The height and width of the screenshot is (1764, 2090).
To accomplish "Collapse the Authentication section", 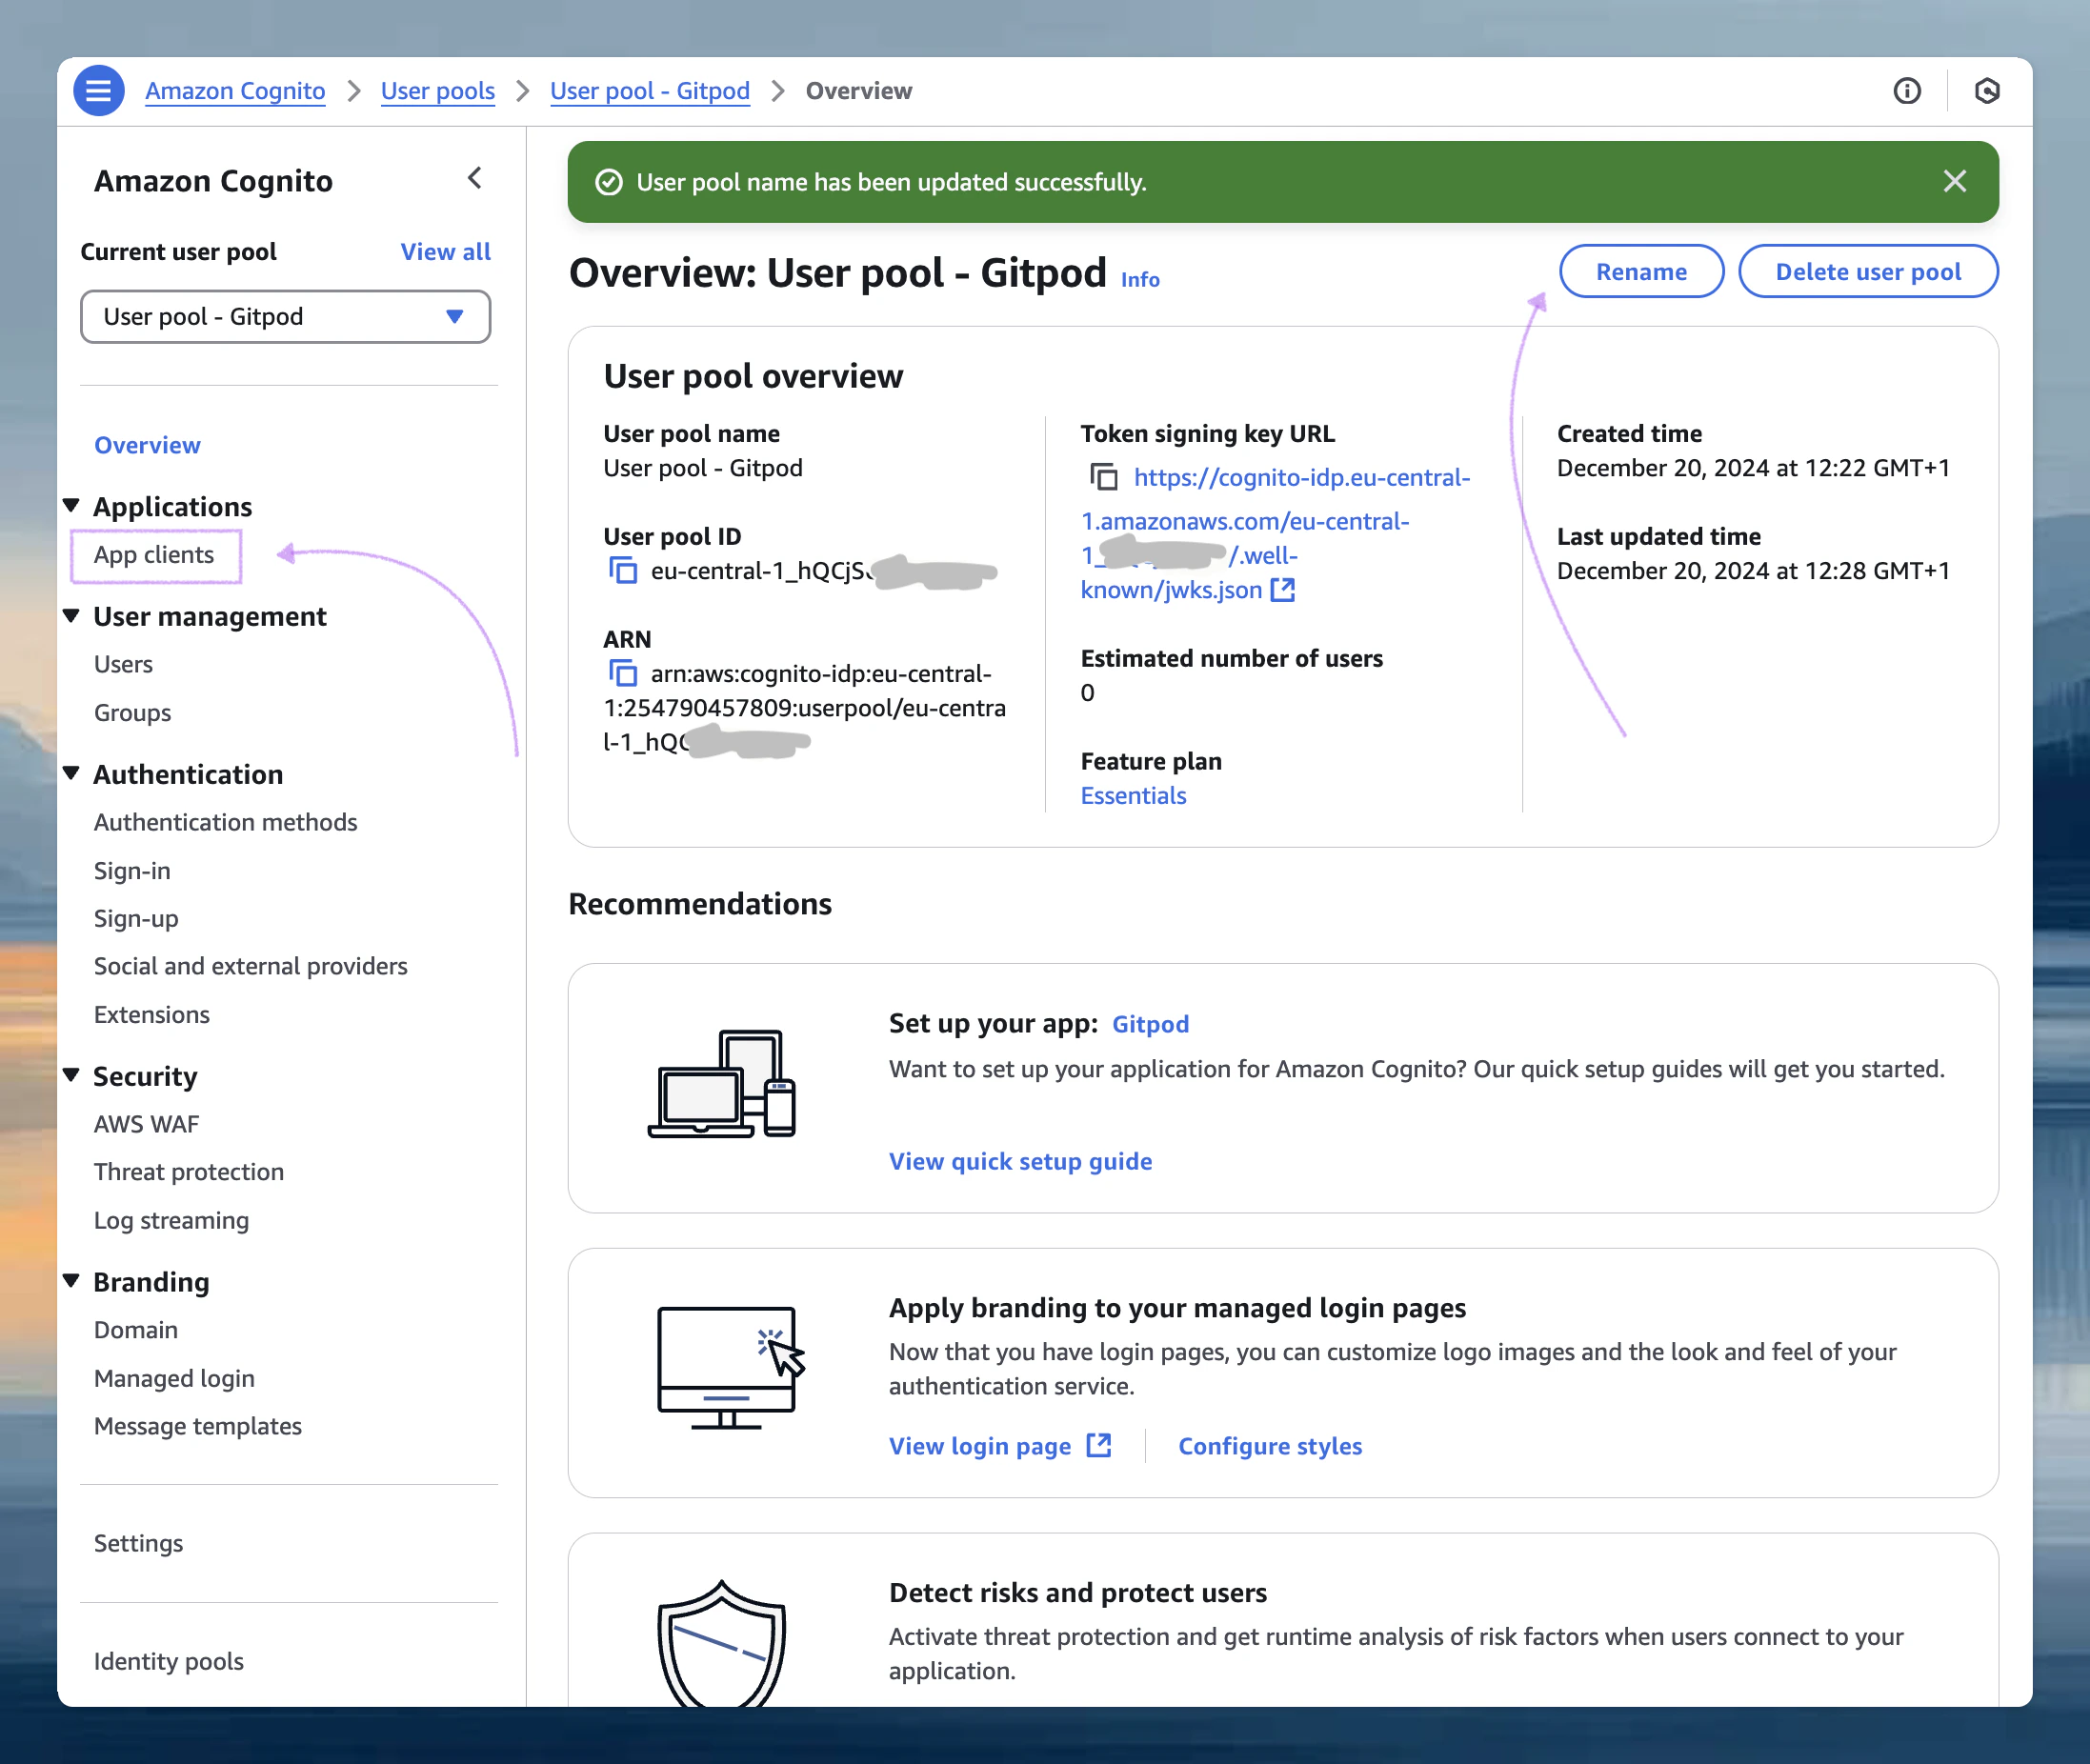I will tap(71, 772).
